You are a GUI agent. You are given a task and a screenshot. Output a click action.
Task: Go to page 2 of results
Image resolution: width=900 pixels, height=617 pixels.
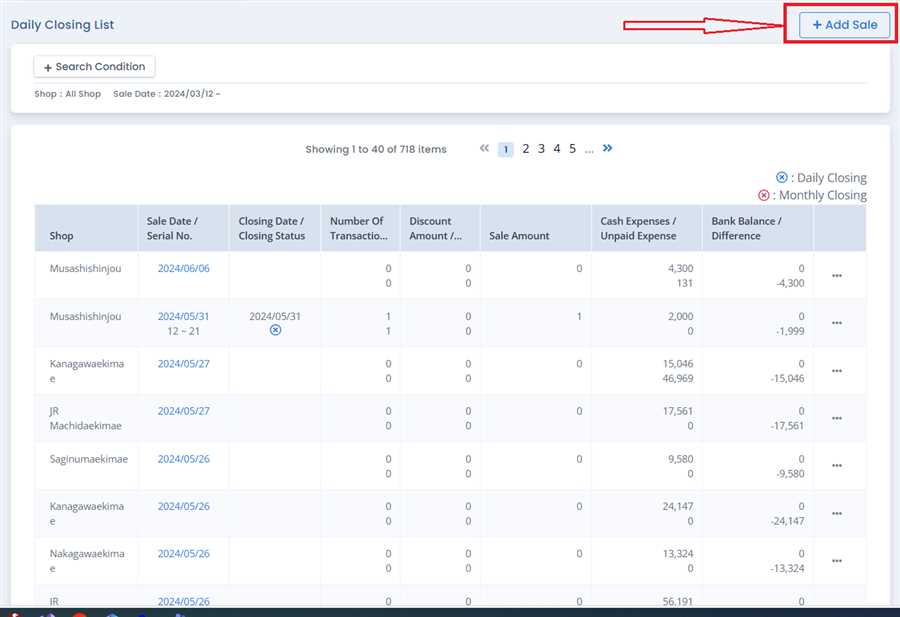(x=526, y=149)
